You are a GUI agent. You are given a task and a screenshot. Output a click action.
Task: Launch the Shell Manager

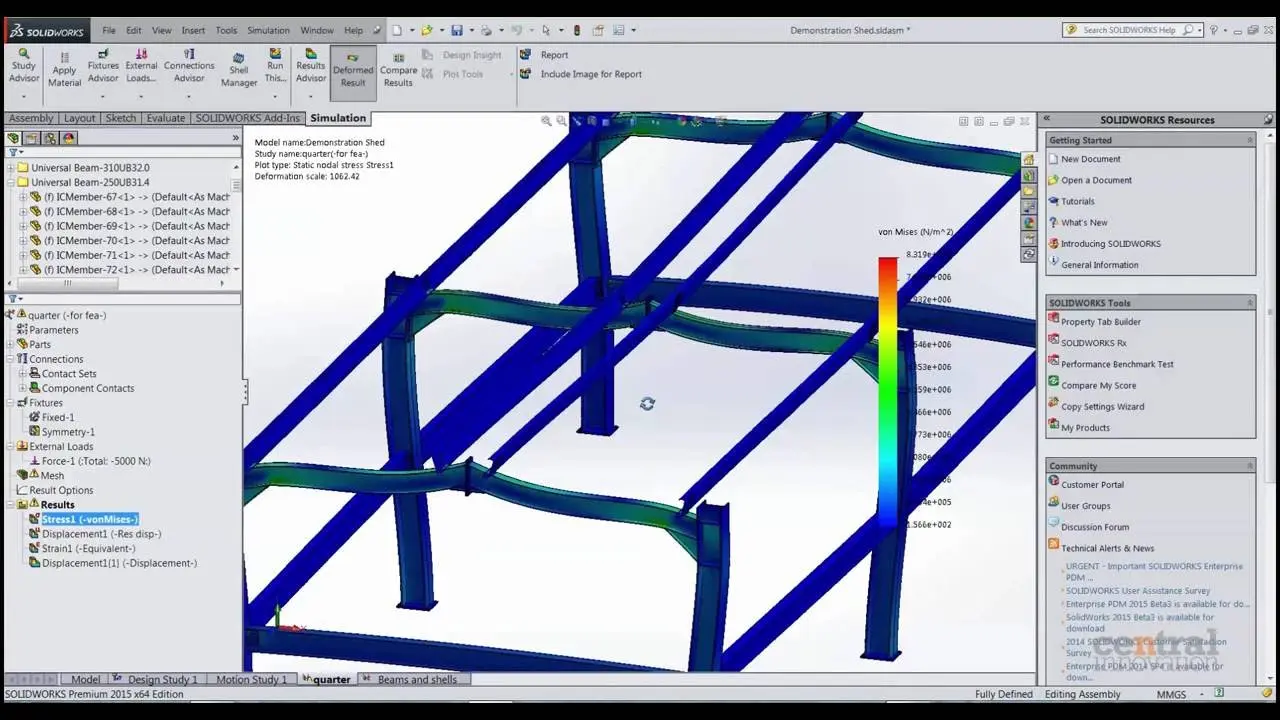pyautogui.click(x=239, y=70)
